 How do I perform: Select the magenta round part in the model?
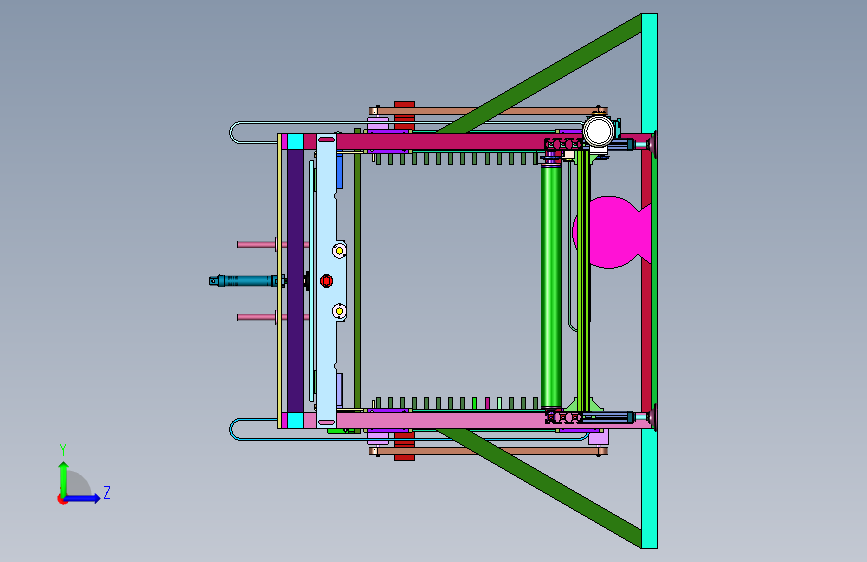(611, 232)
